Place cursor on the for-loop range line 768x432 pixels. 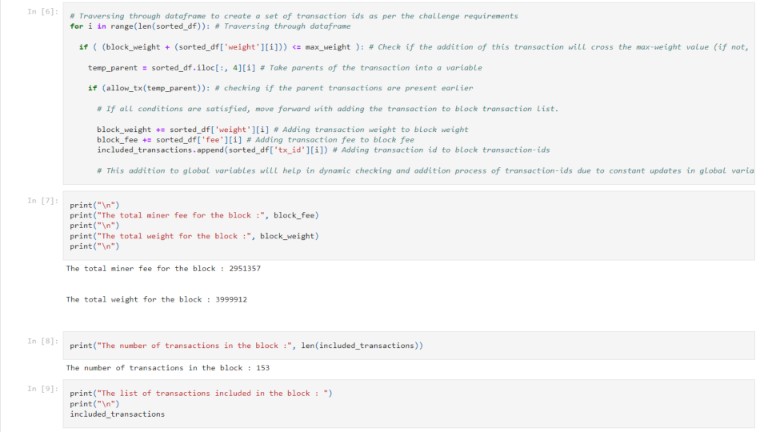[x=210, y=26]
